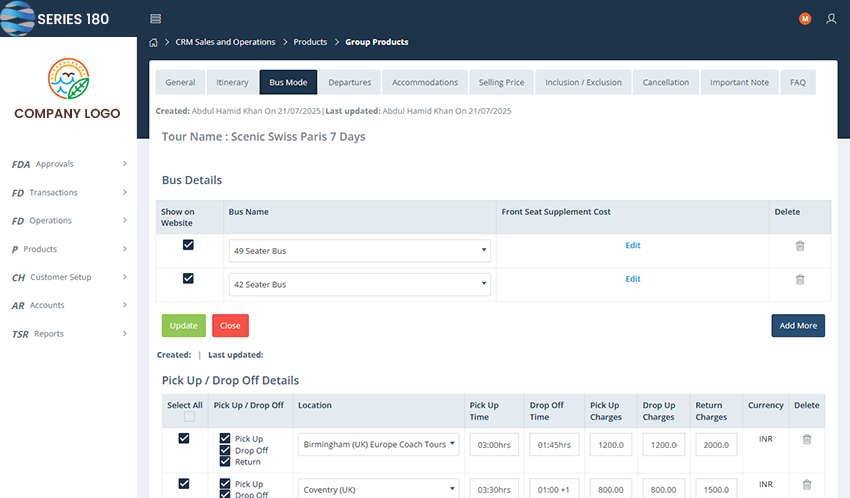Uncheck Show on Website for 49 Seater Bus
This screenshot has height=498, width=850.
pos(188,245)
